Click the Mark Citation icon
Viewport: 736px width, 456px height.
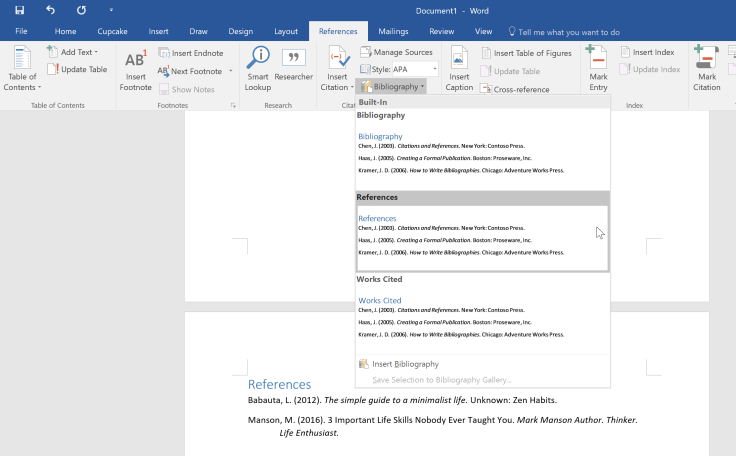[x=707, y=68]
